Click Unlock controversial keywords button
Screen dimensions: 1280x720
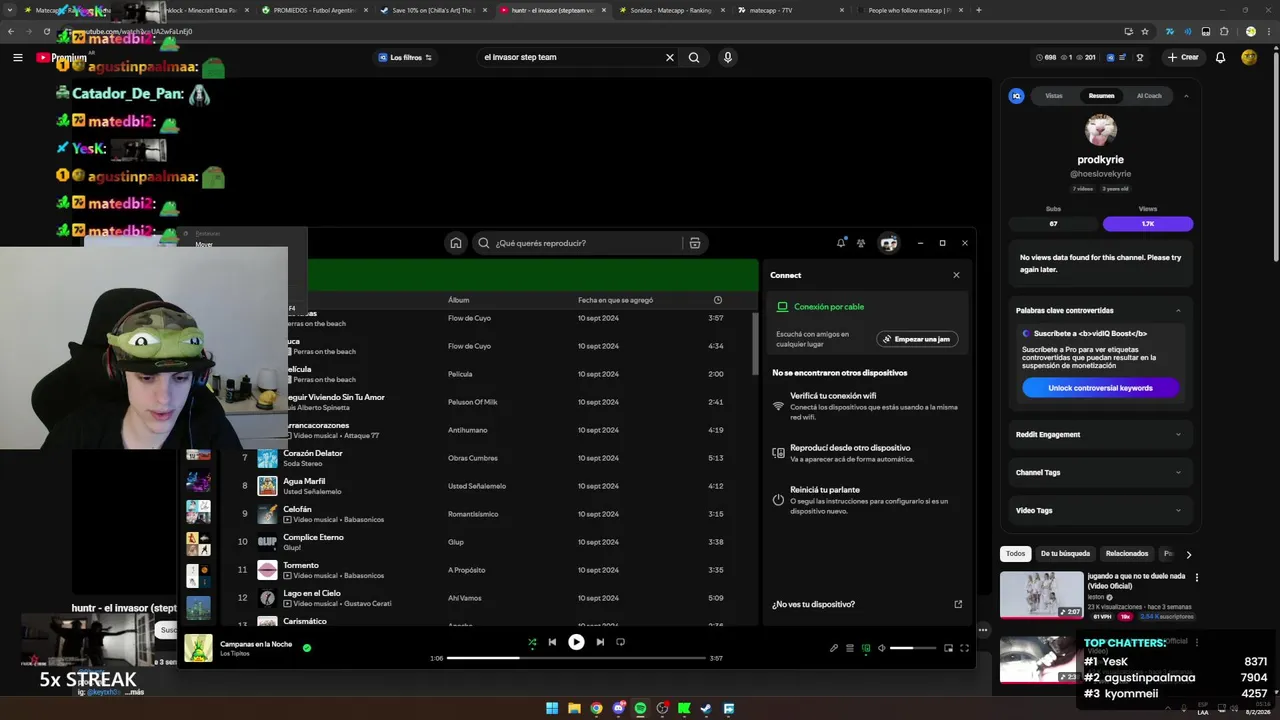tap(1100, 388)
